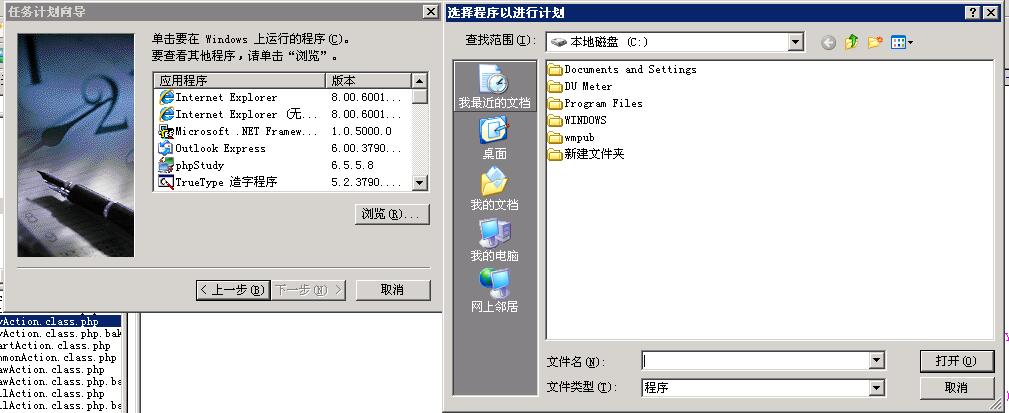Screen dimensions: 1009x413
Task: Click the help question mark button
Action: [973, 12]
